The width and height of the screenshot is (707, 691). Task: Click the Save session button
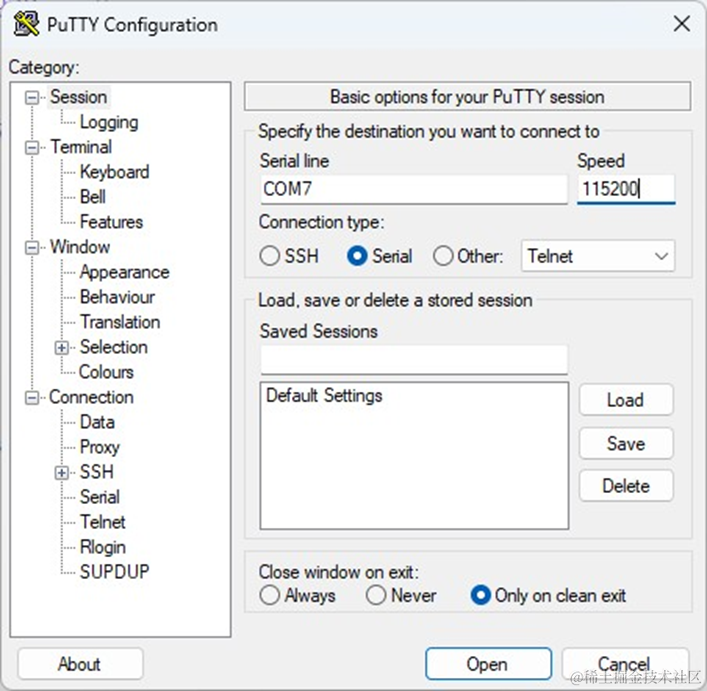(625, 443)
